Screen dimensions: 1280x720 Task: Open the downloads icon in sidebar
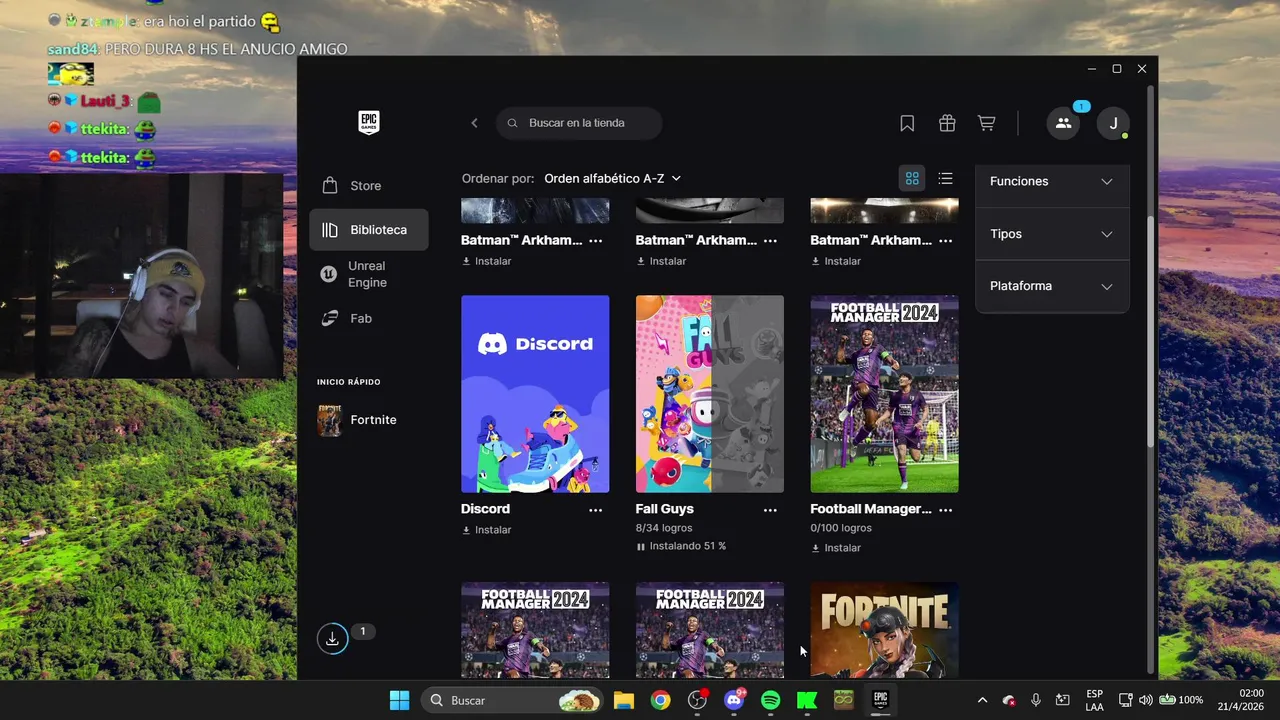tap(332, 638)
